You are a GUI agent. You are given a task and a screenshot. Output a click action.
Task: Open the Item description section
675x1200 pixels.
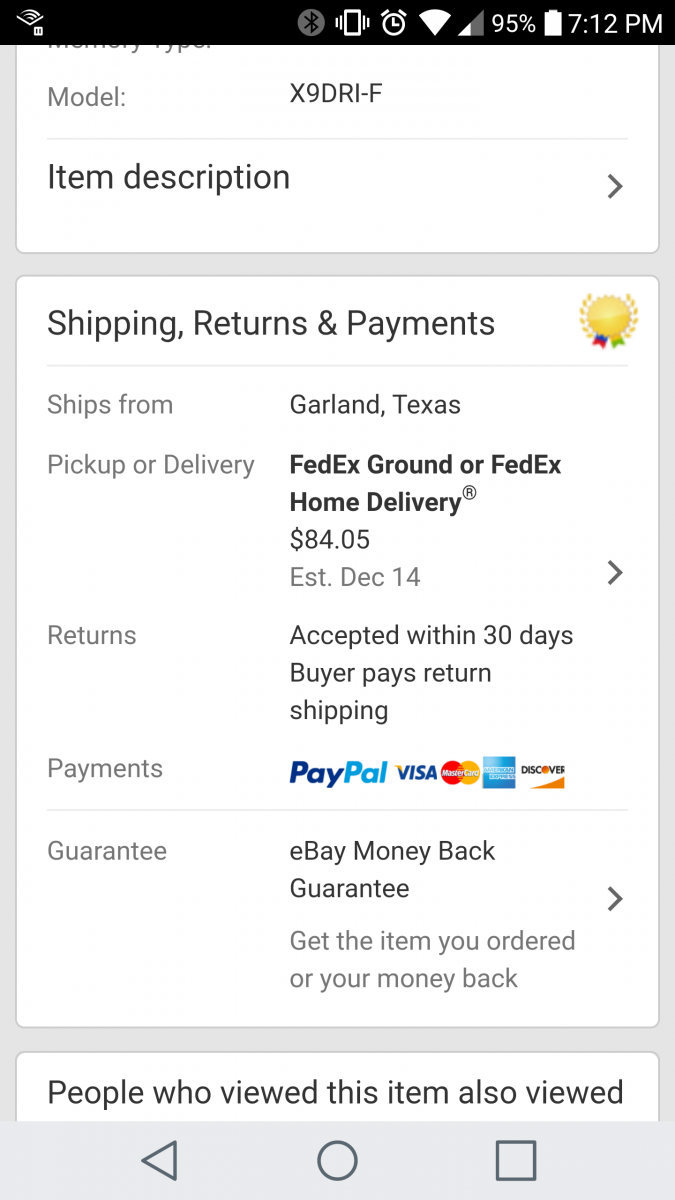pos(168,178)
